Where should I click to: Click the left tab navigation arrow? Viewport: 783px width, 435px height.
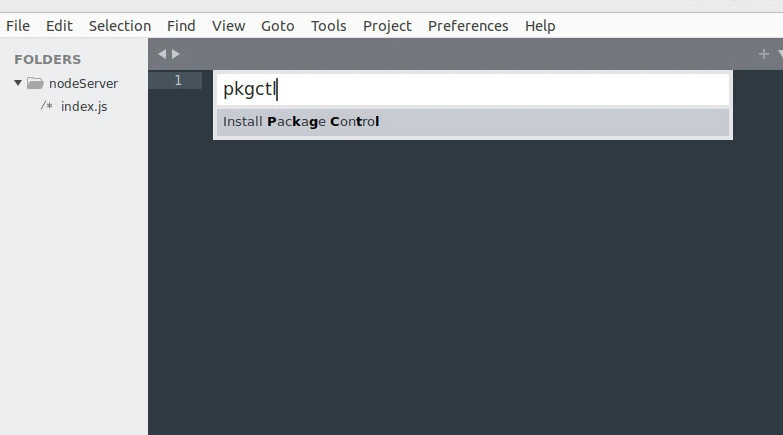click(162, 54)
